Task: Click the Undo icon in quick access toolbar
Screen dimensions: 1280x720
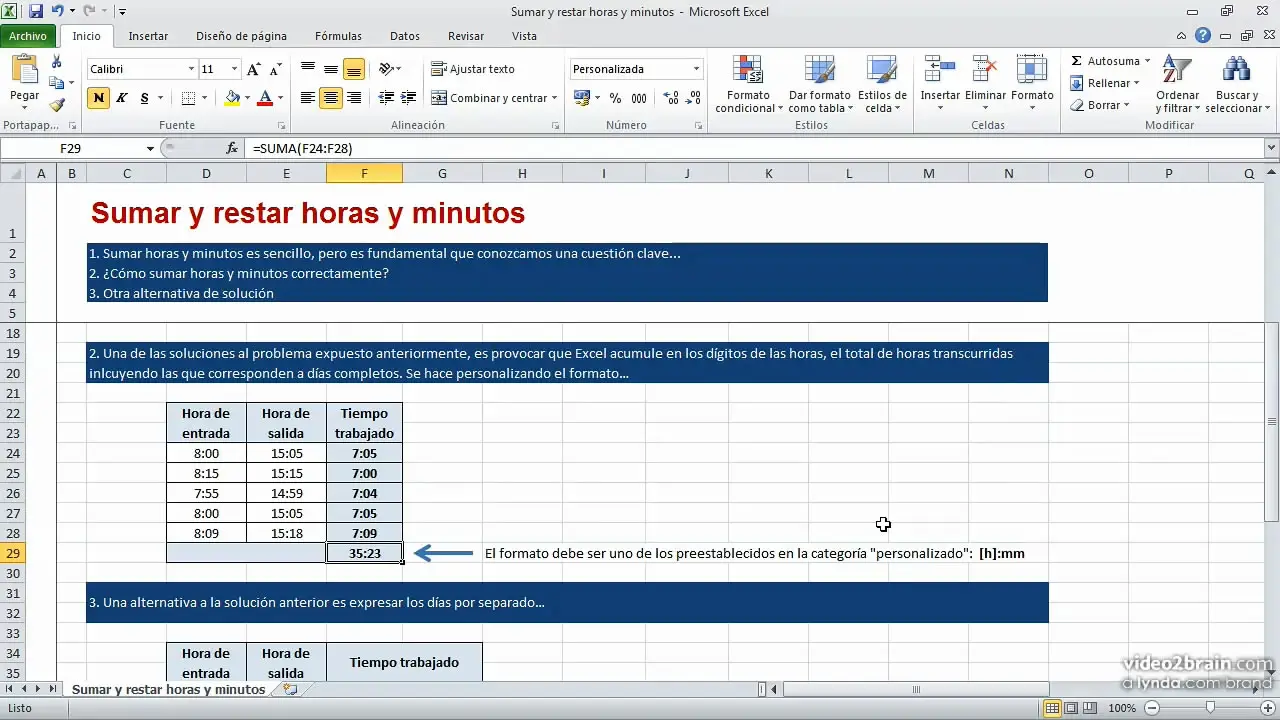Action: [x=58, y=11]
